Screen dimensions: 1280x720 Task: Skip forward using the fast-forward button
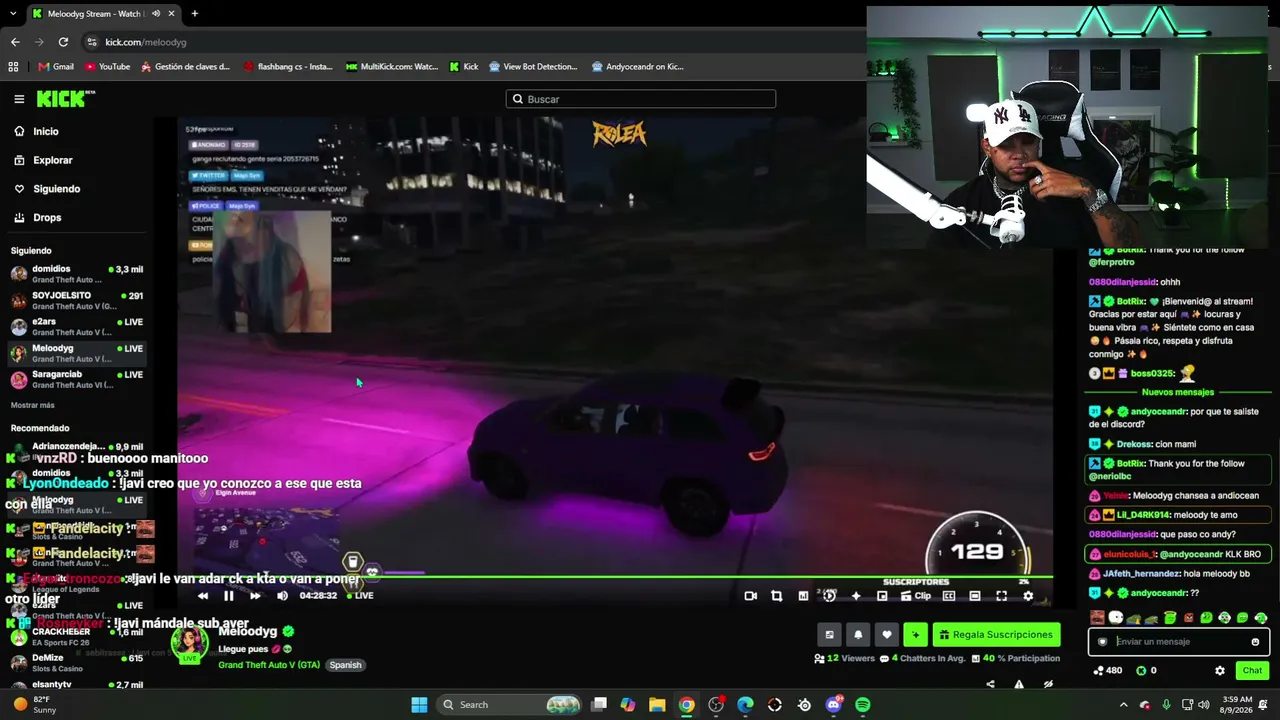(x=255, y=596)
